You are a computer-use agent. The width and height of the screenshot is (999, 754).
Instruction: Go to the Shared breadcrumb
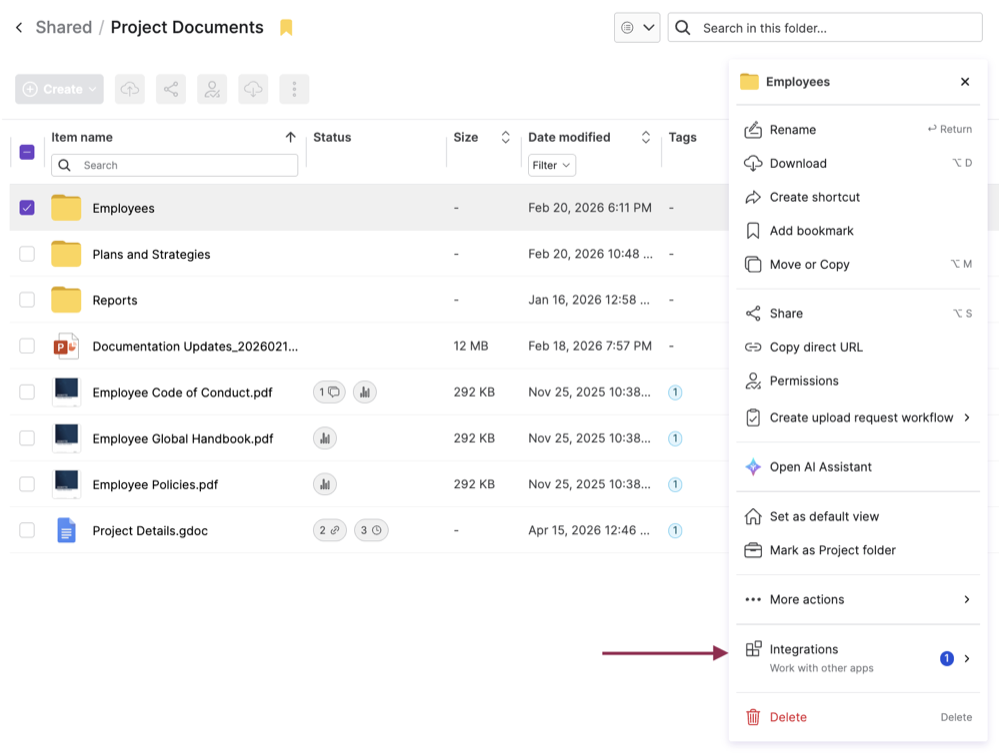[64, 27]
